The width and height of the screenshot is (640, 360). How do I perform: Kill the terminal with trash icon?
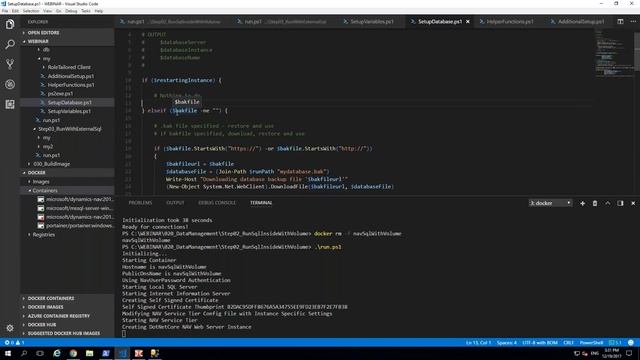[x=595, y=203]
